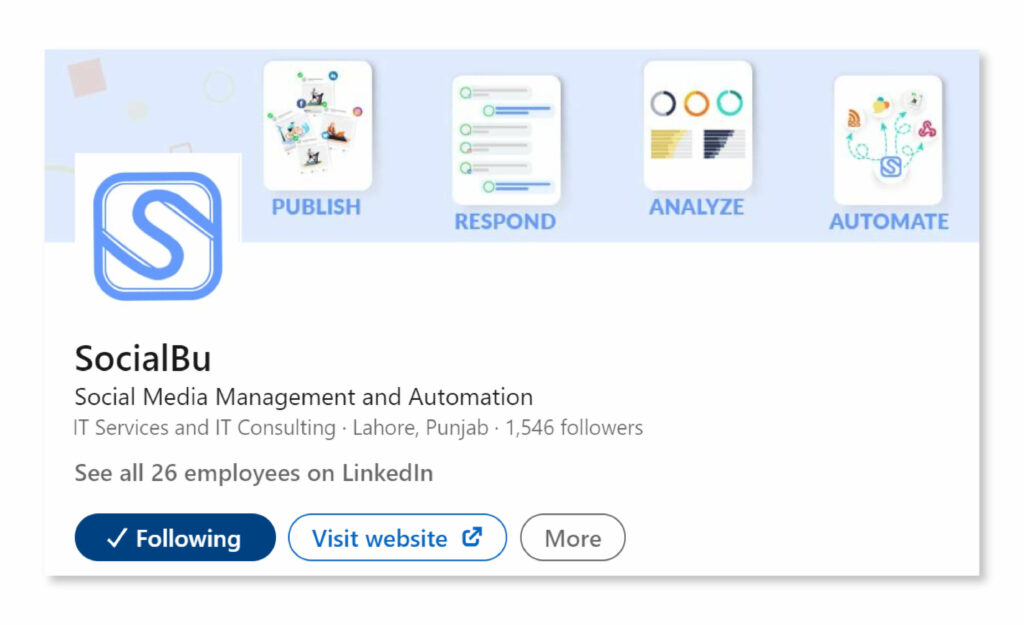This screenshot has height=625, width=1024.
Task: Click the Publish illustration card
Action: coord(317,125)
